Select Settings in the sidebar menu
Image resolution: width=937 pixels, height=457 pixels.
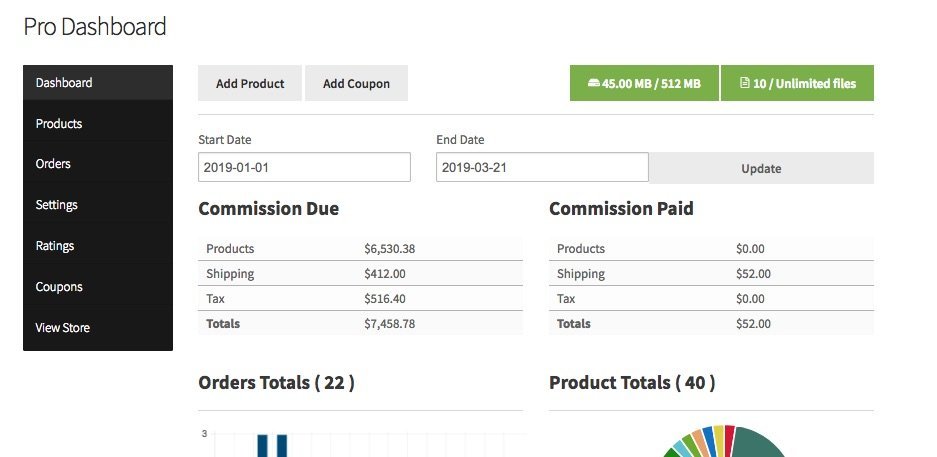click(x=98, y=205)
